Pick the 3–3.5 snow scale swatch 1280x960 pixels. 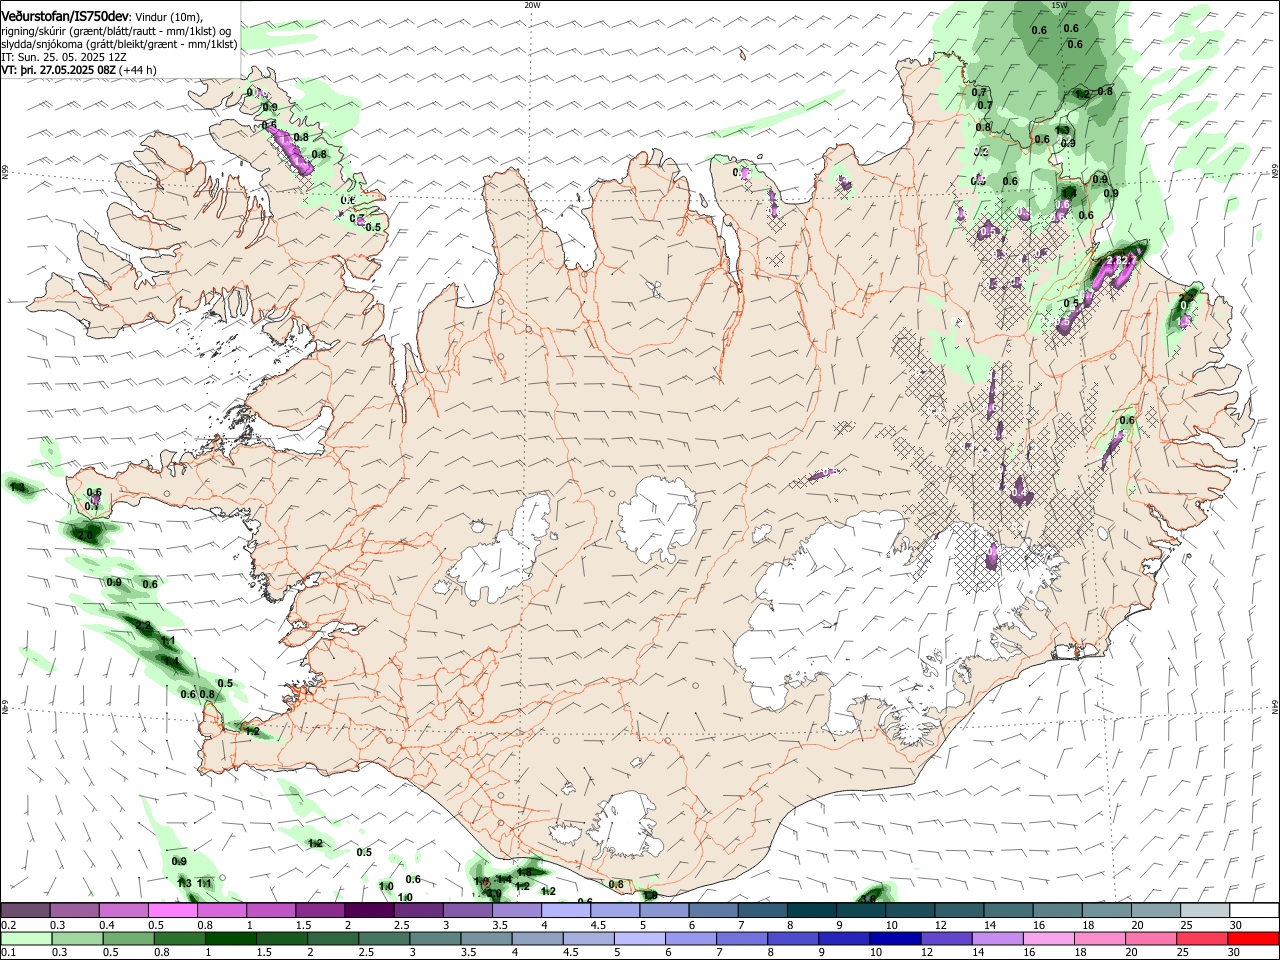point(467,911)
